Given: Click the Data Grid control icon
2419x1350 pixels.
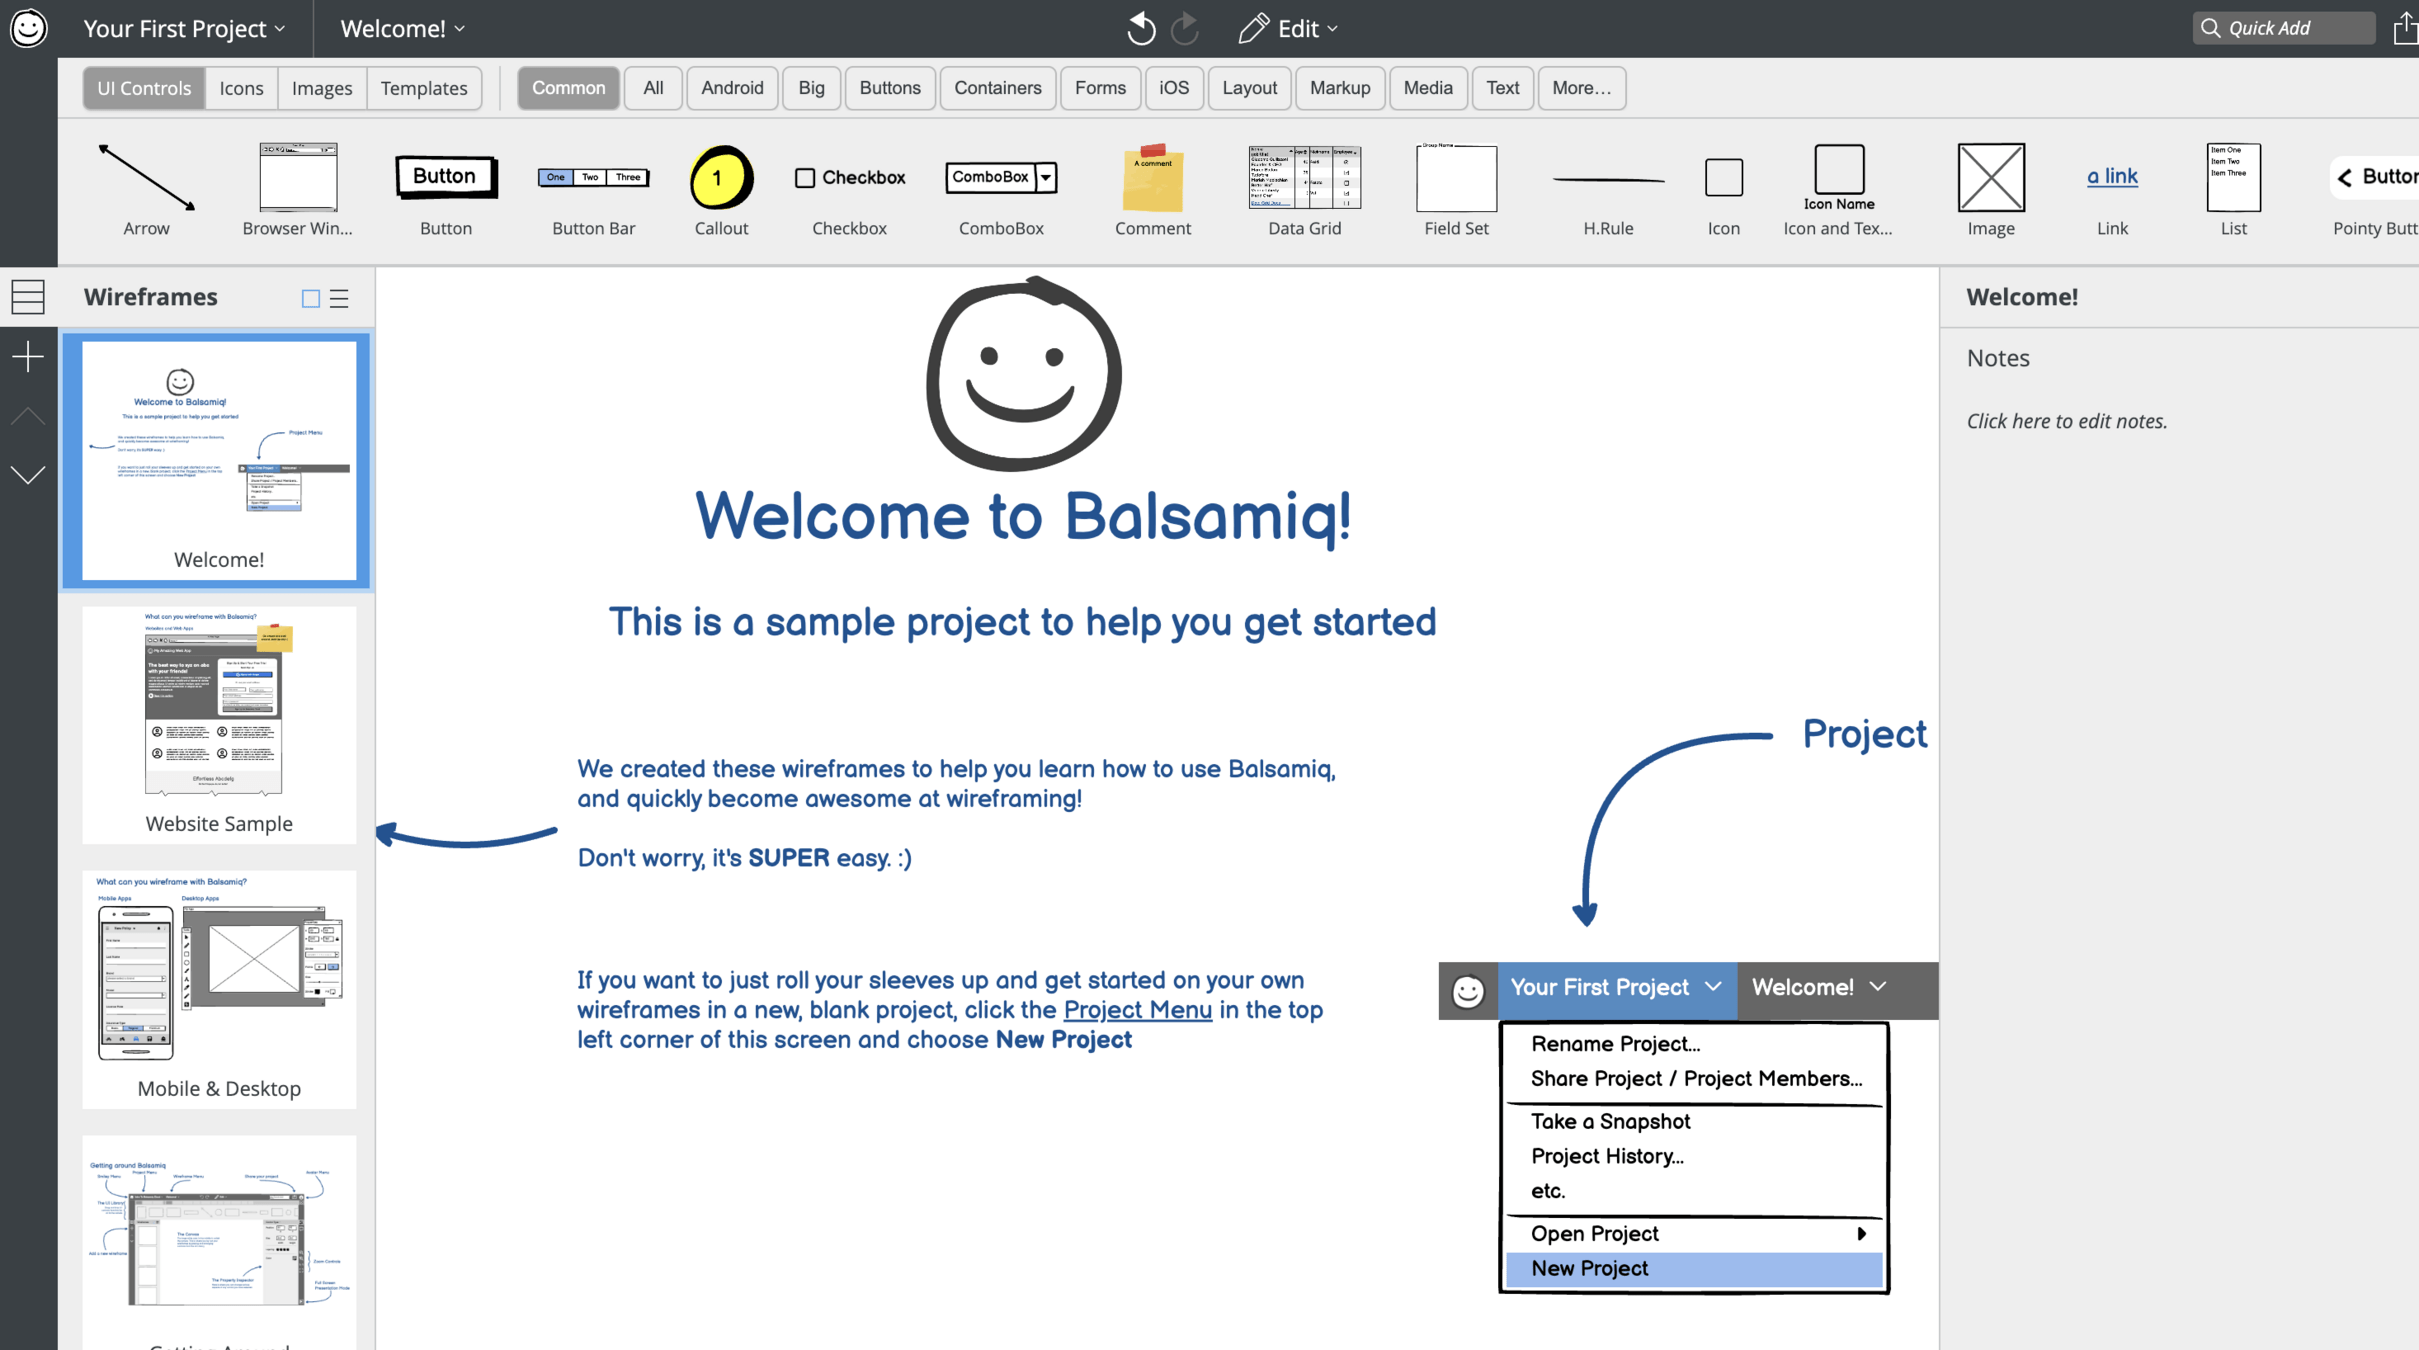Looking at the screenshot, I should tap(1304, 178).
